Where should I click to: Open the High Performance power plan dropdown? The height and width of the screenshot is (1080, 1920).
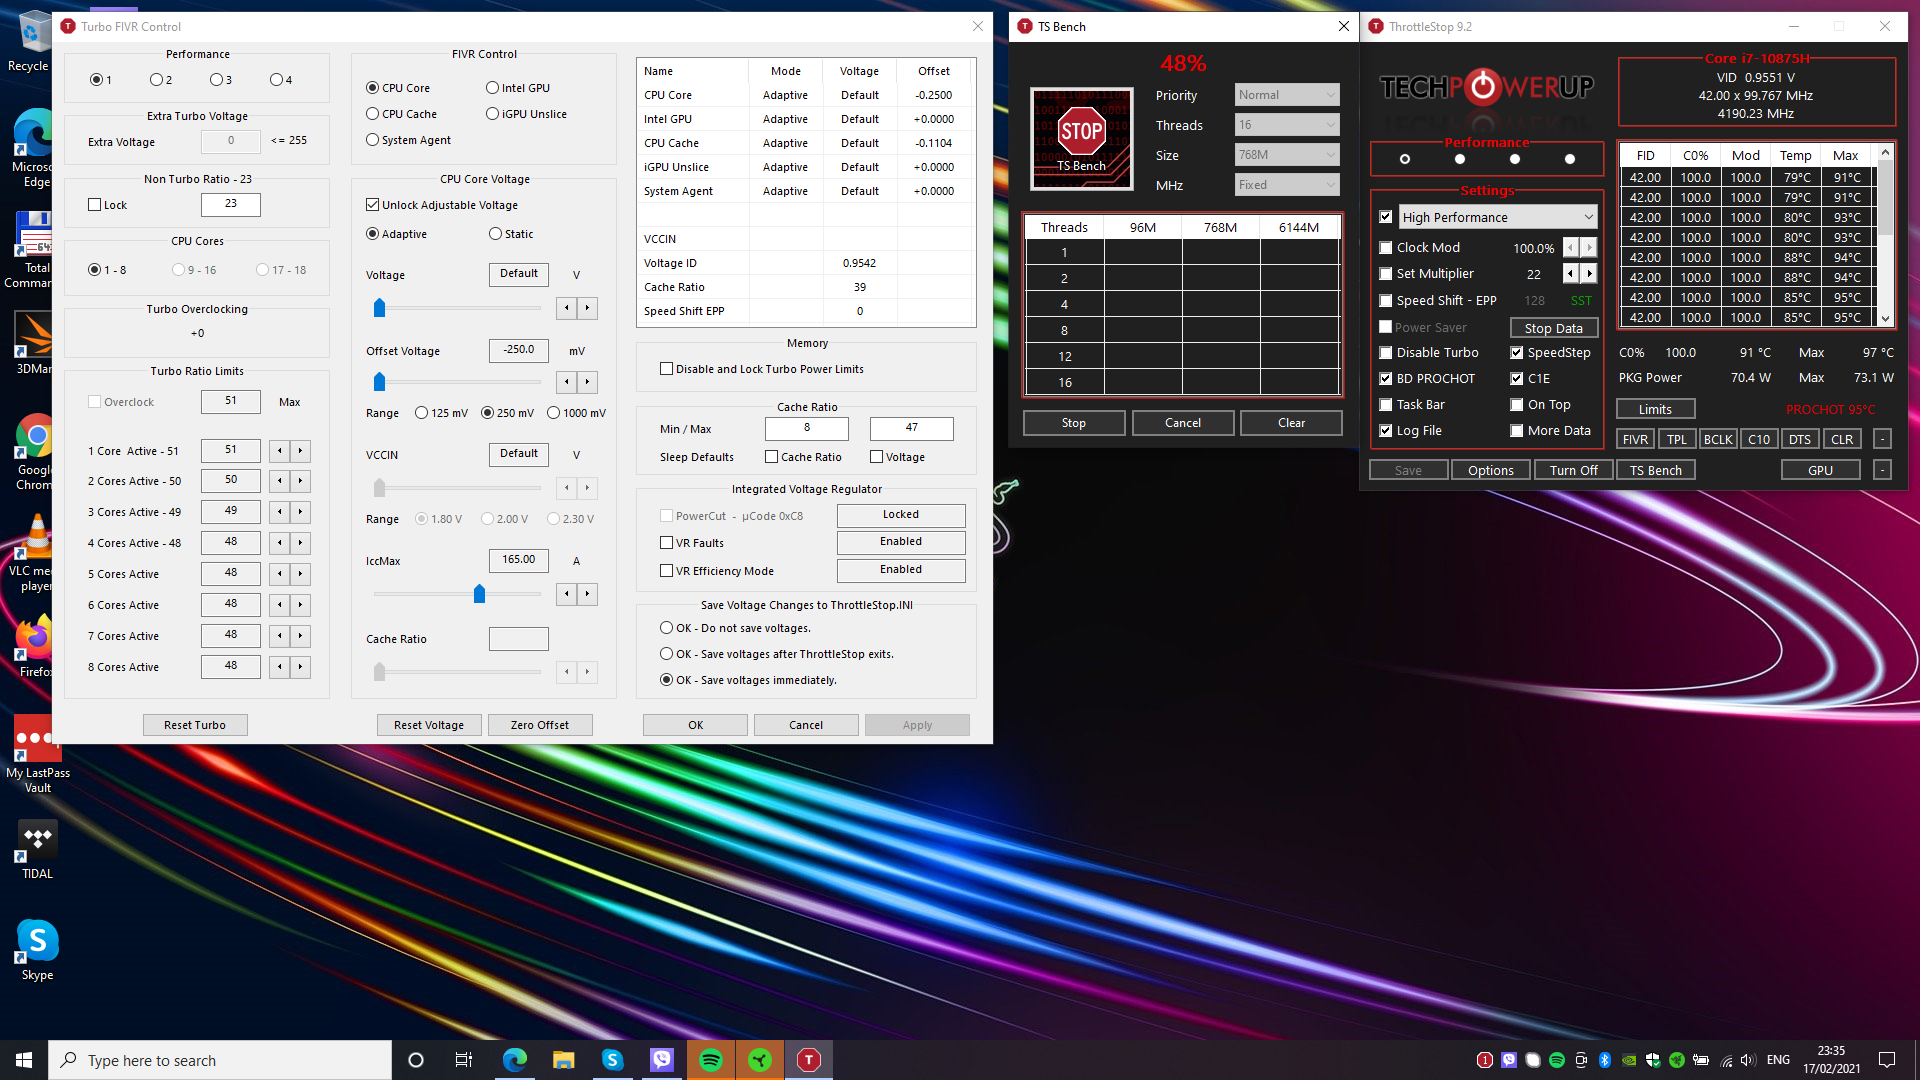(1497, 217)
